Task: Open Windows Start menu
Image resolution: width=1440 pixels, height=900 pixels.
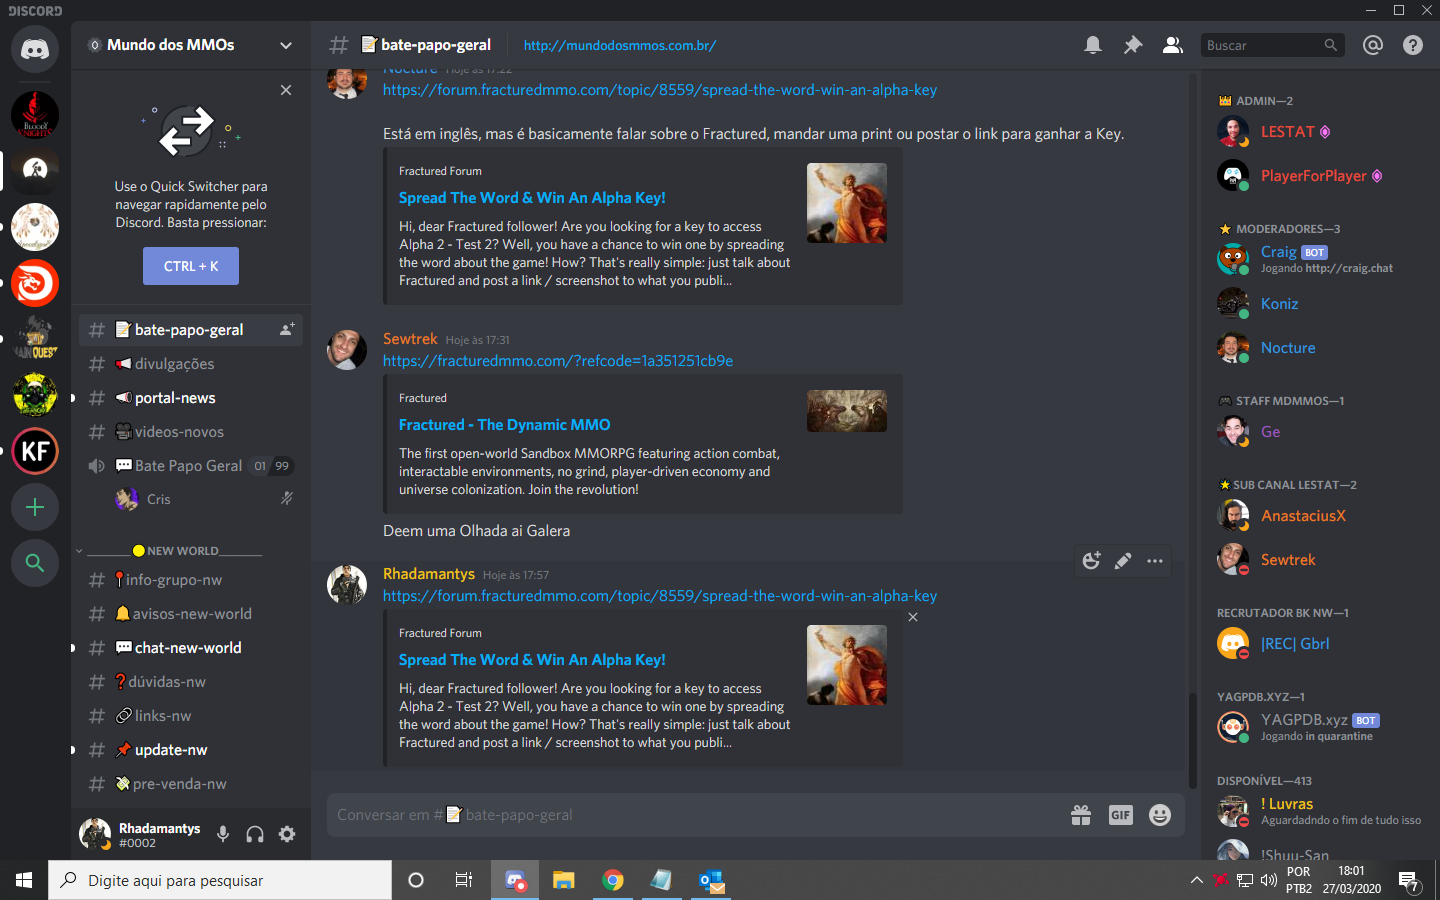Action: [x=24, y=880]
